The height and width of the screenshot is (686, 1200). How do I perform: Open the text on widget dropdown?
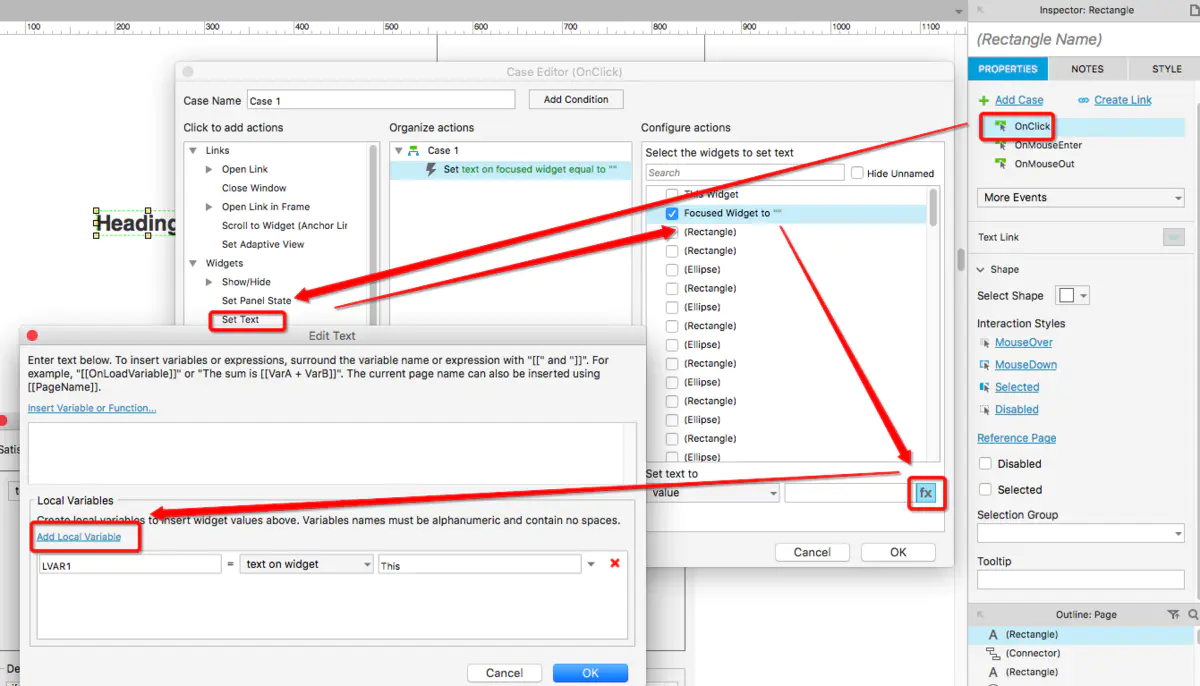(306, 564)
